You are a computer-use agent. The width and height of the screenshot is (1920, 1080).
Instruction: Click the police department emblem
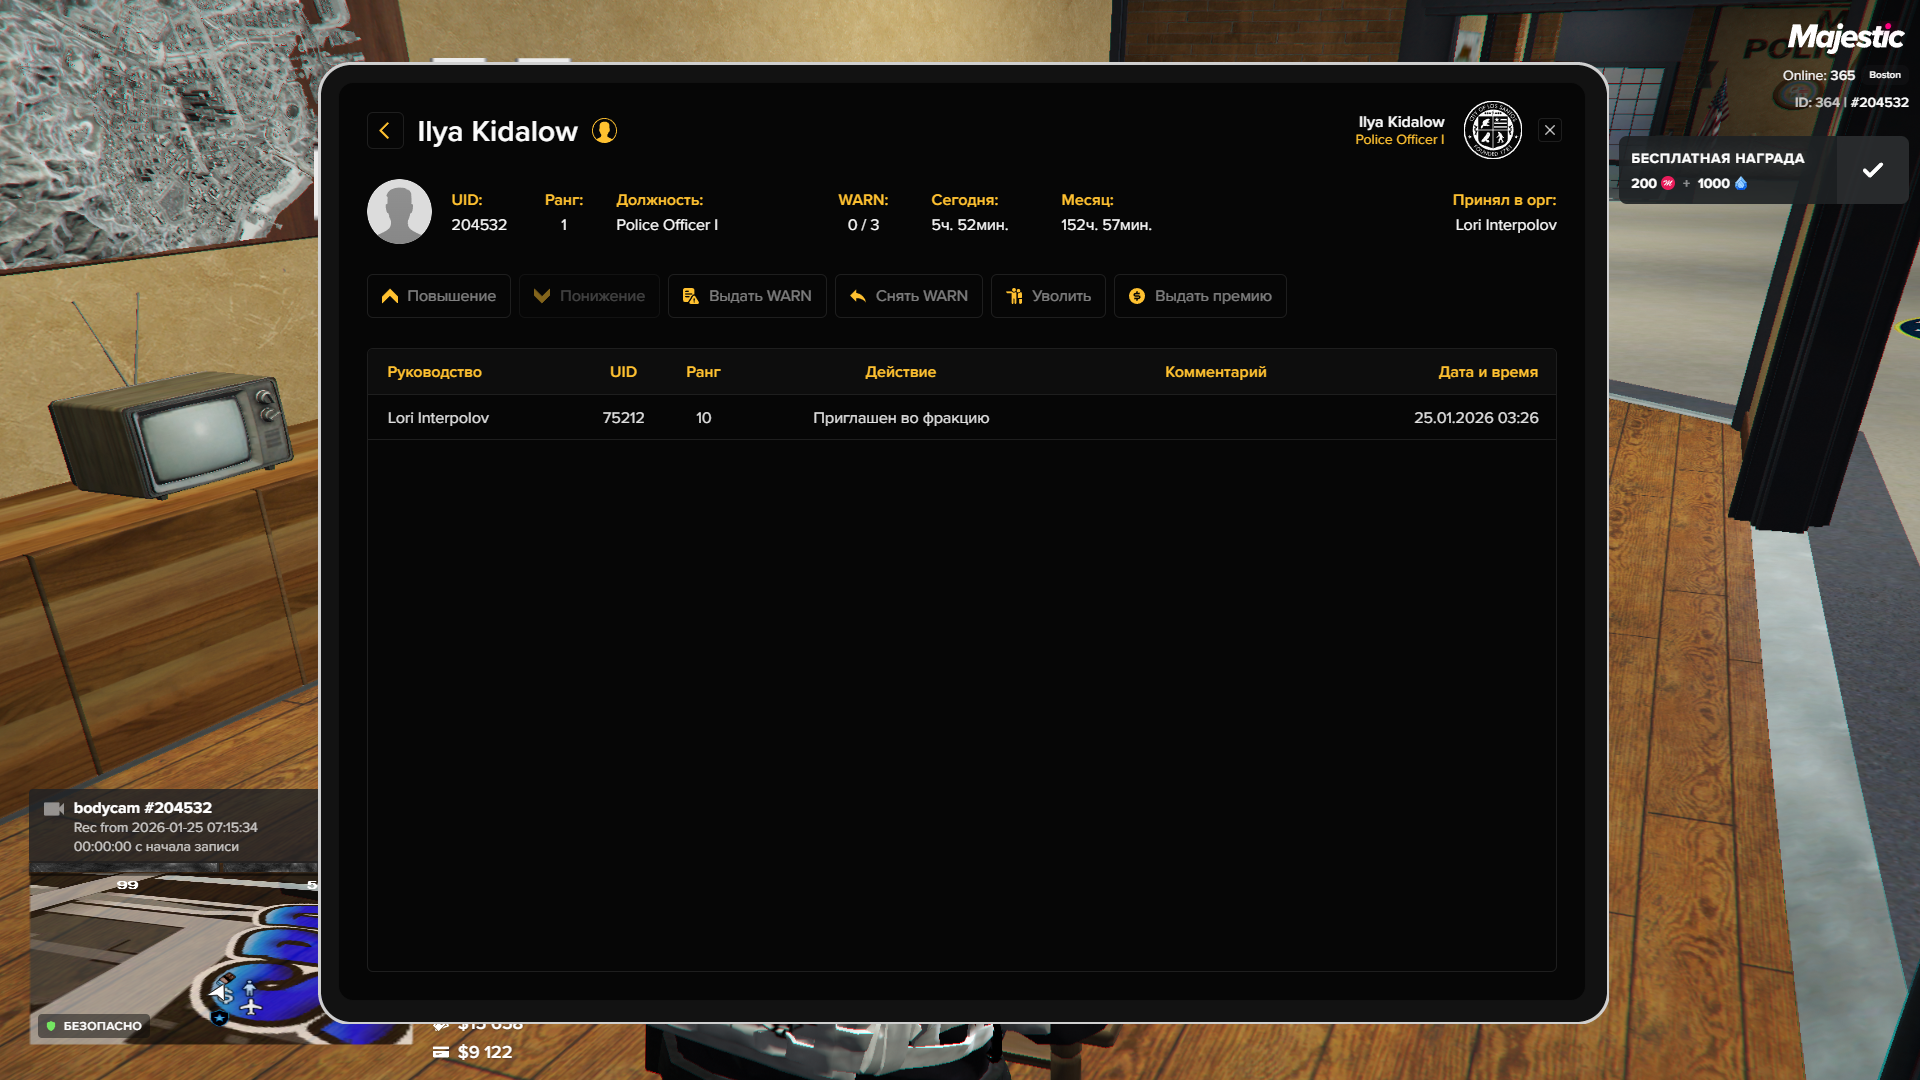1492,131
